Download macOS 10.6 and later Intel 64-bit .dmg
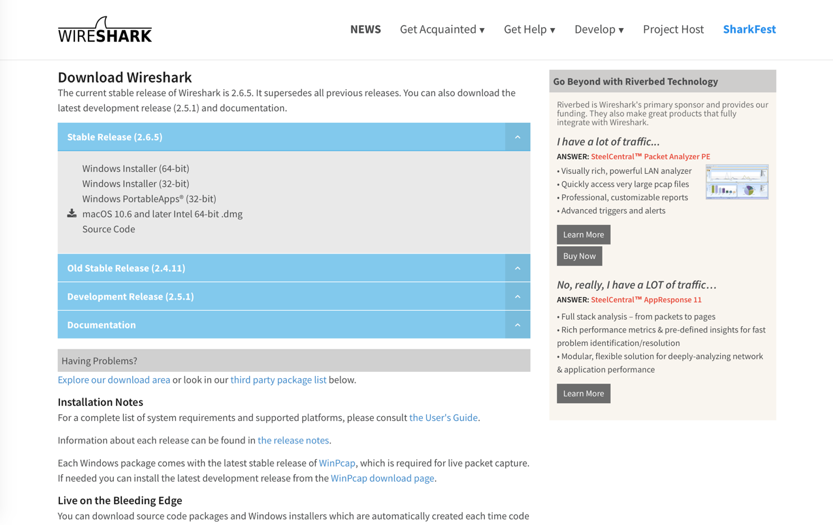The width and height of the screenshot is (833, 525). tap(162, 214)
